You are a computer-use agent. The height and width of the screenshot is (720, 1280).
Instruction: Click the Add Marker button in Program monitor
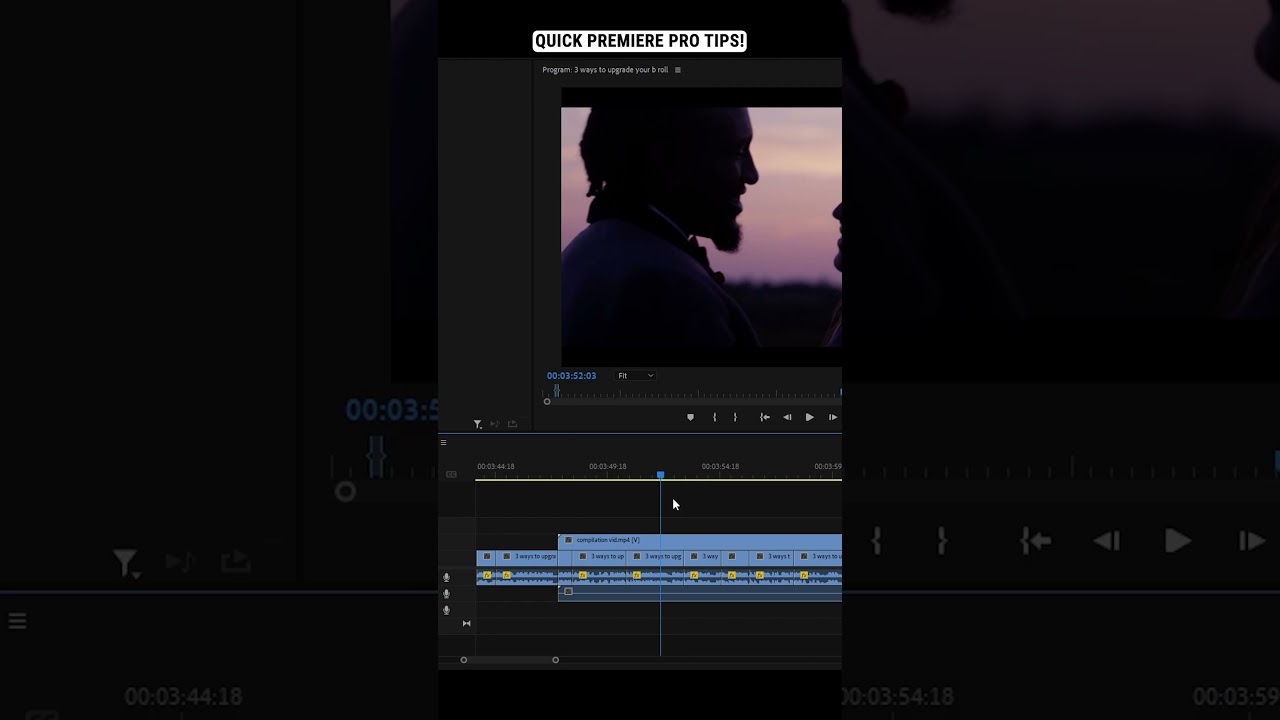tap(690, 417)
